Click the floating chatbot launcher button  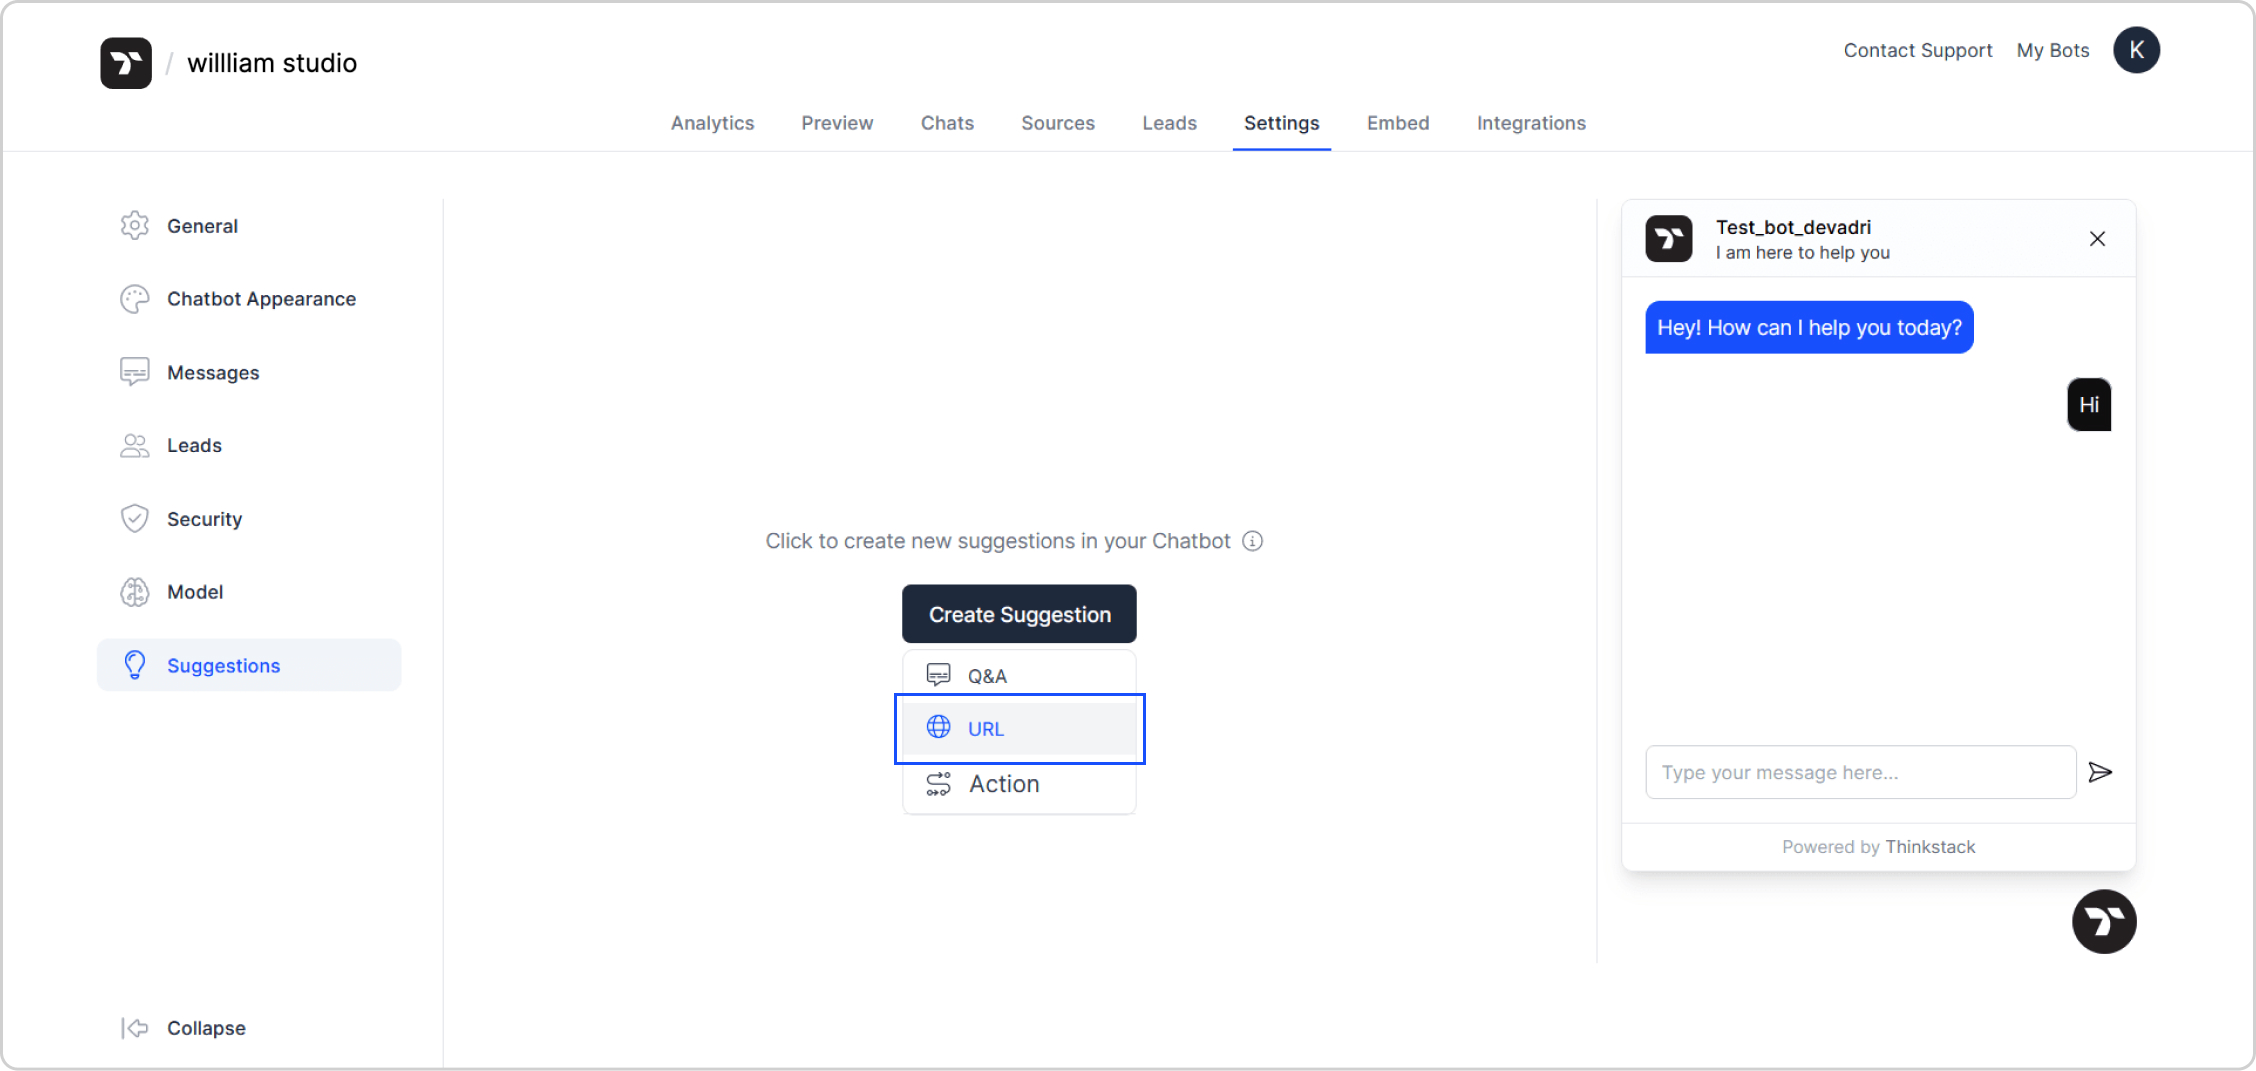2104,921
